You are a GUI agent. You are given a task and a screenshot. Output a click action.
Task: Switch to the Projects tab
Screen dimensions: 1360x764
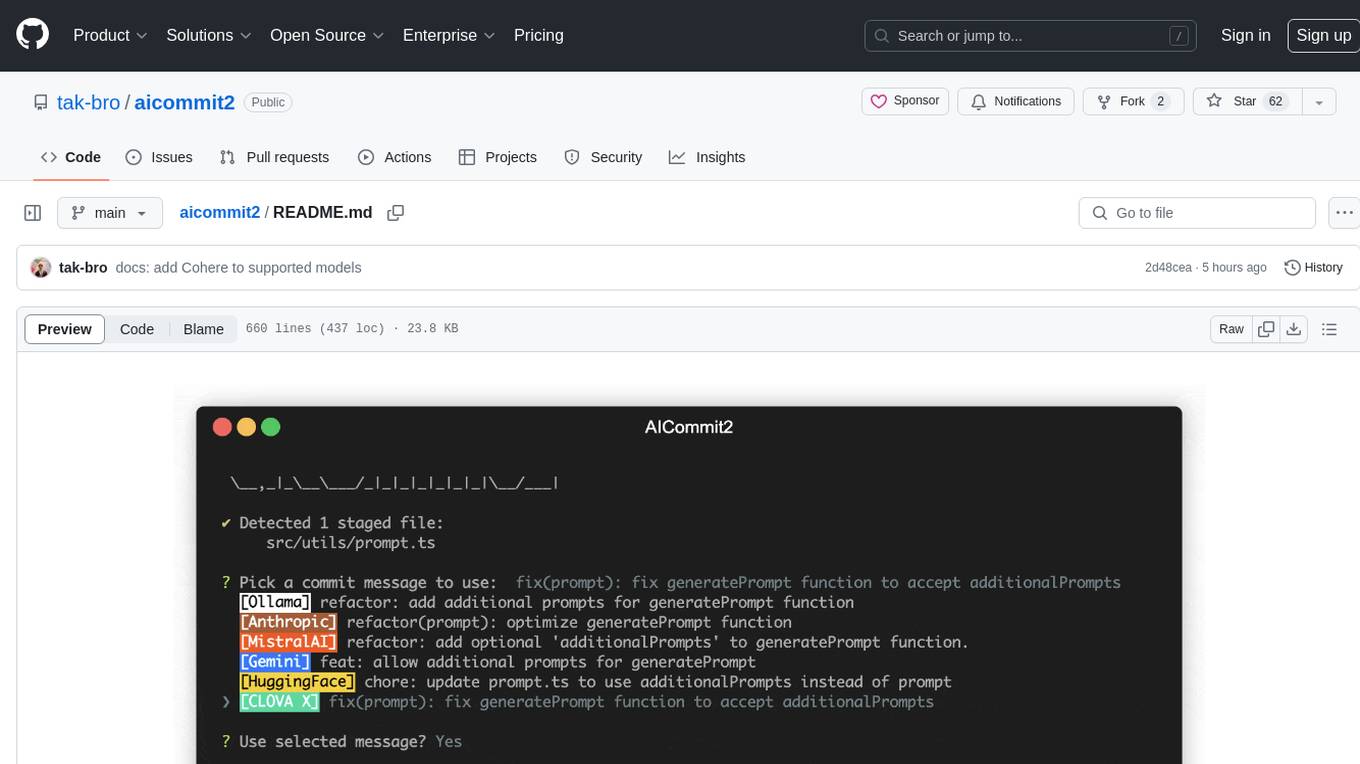tap(498, 157)
